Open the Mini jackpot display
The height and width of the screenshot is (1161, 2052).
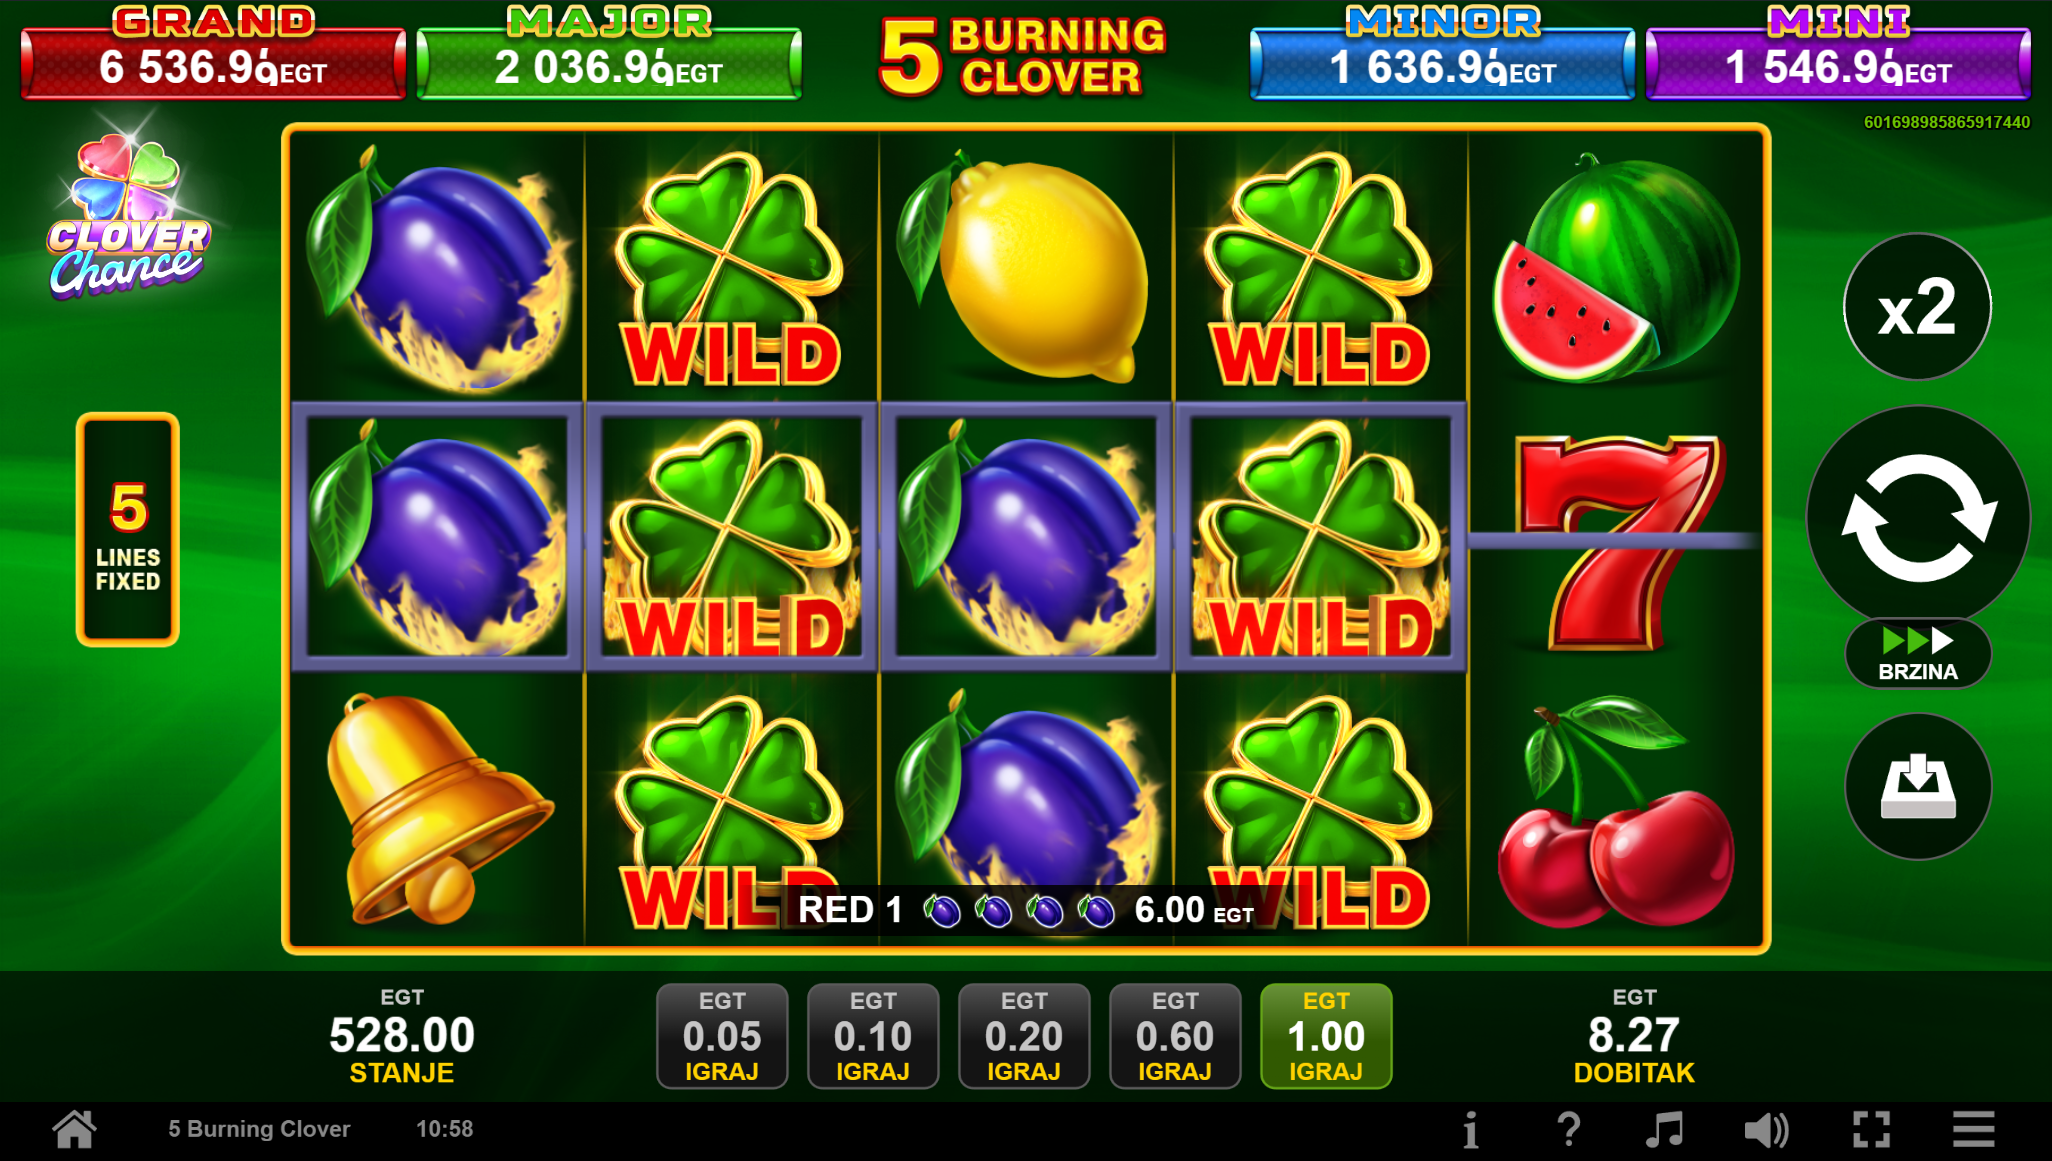1838,52
